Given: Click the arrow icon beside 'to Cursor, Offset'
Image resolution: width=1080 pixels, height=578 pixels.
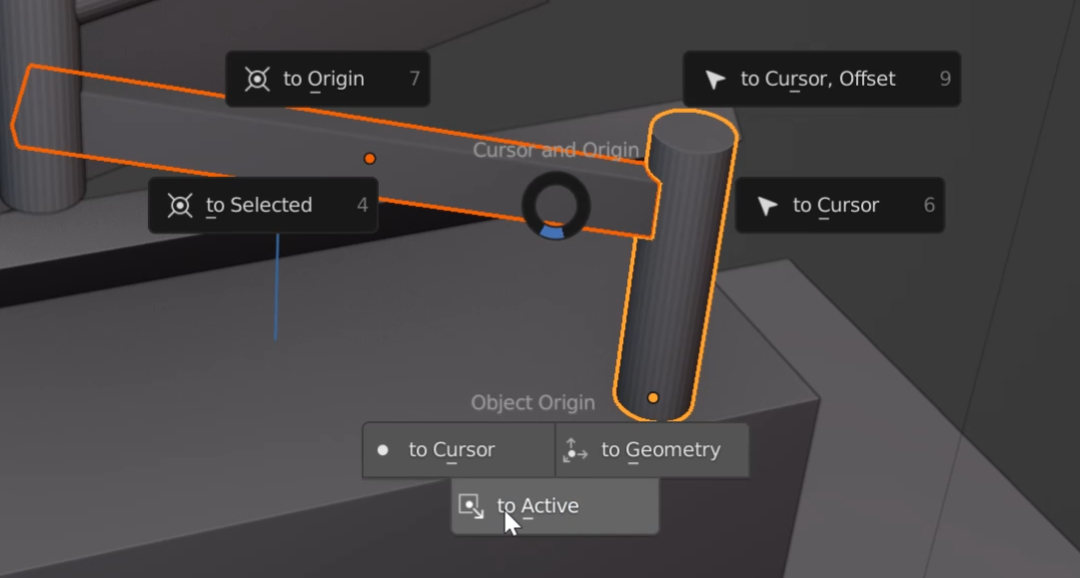Looking at the screenshot, I should point(715,79).
